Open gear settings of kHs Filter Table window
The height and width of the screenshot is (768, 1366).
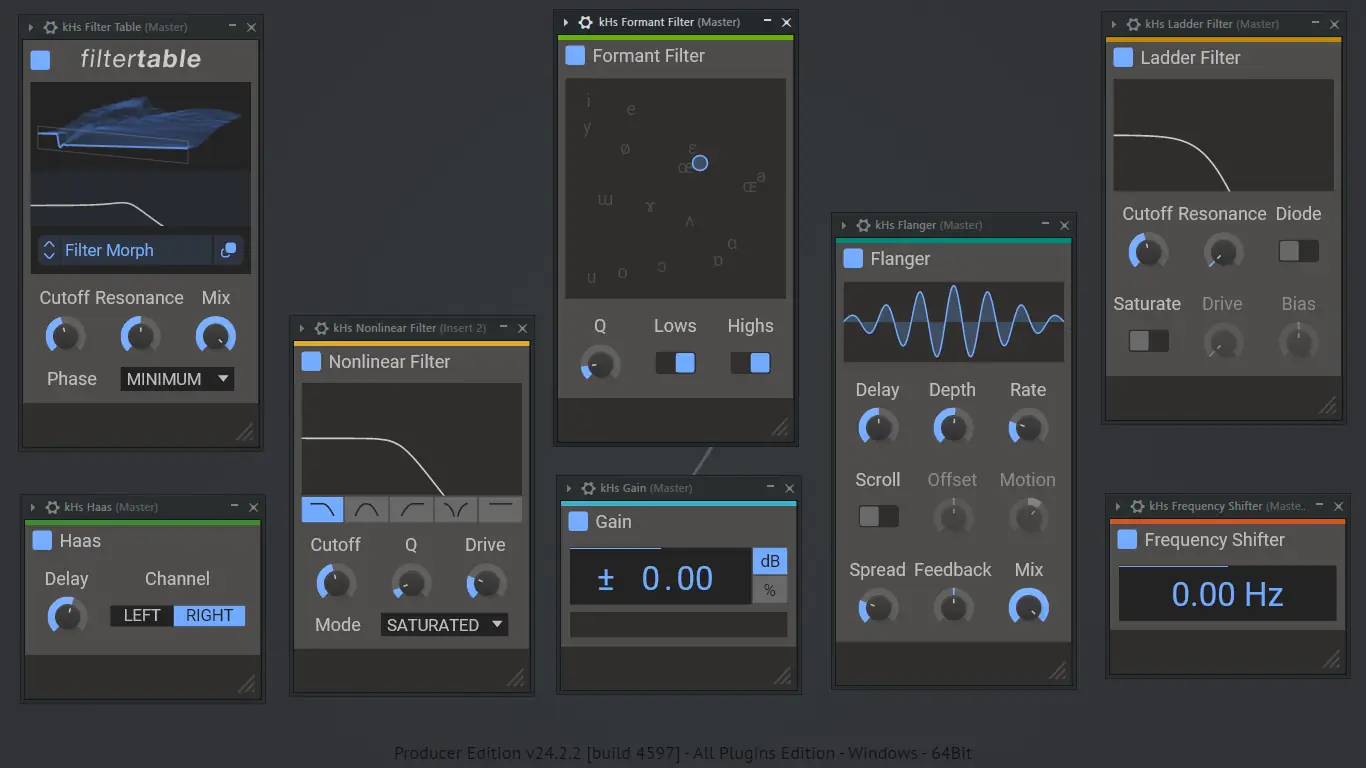point(51,27)
